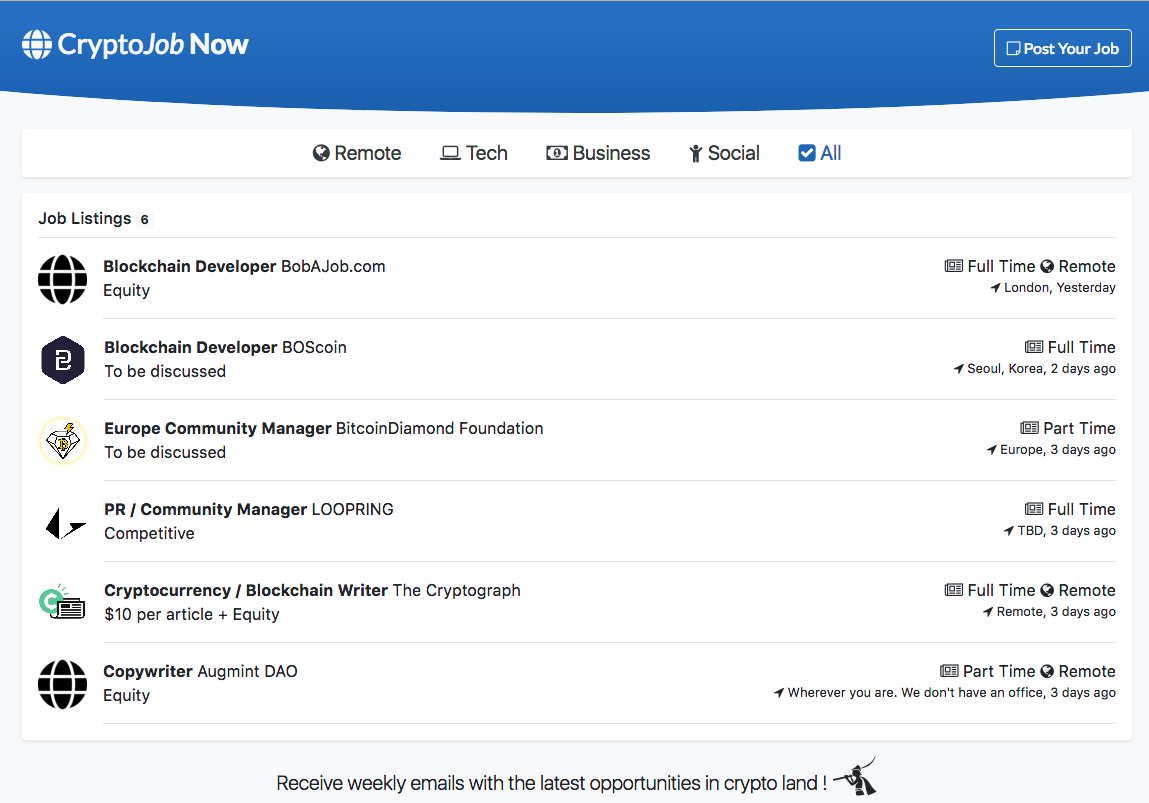Viewport: 1149px width, 803px height.
Task: Click the Augmint DAO globe logo
Action: coord(62,684)
